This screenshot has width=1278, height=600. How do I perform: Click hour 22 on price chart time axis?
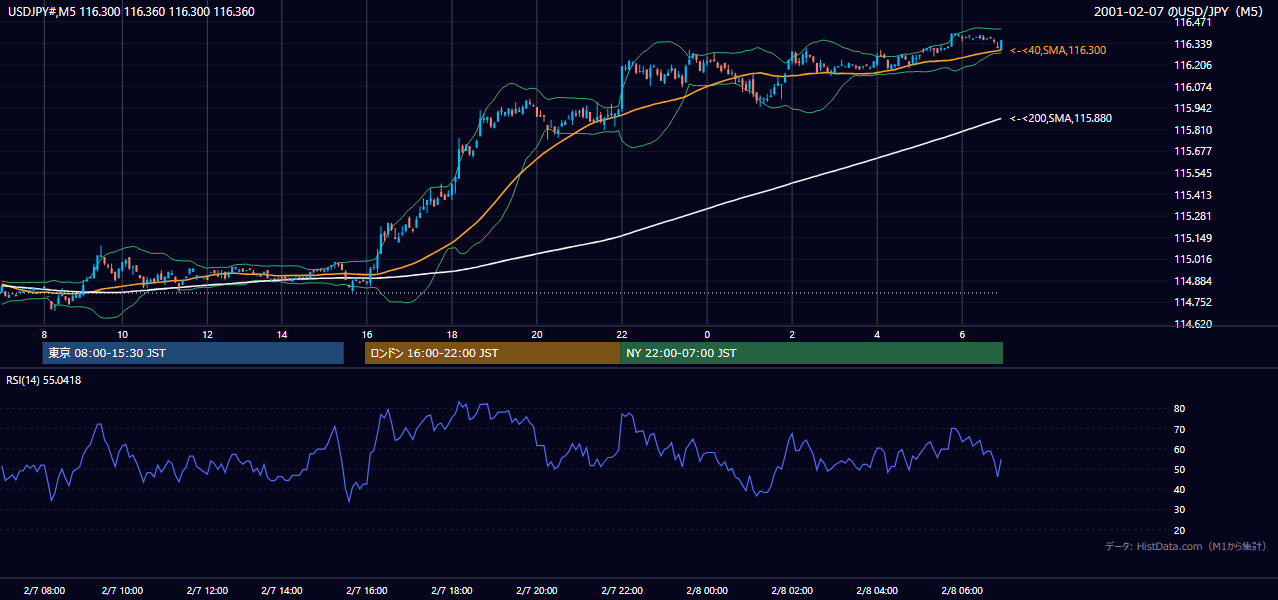click(622, 334)
